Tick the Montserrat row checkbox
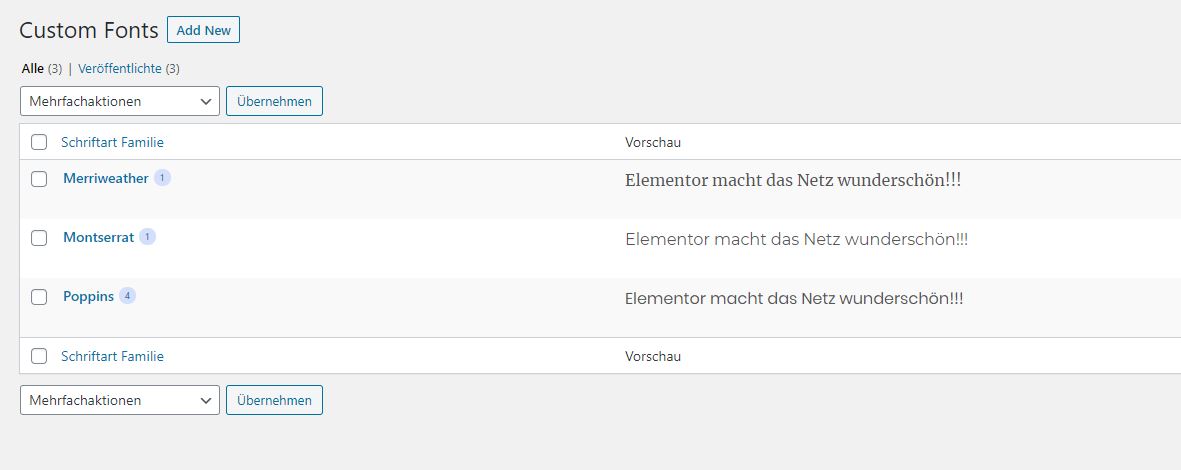 click(x=39, y=238)
